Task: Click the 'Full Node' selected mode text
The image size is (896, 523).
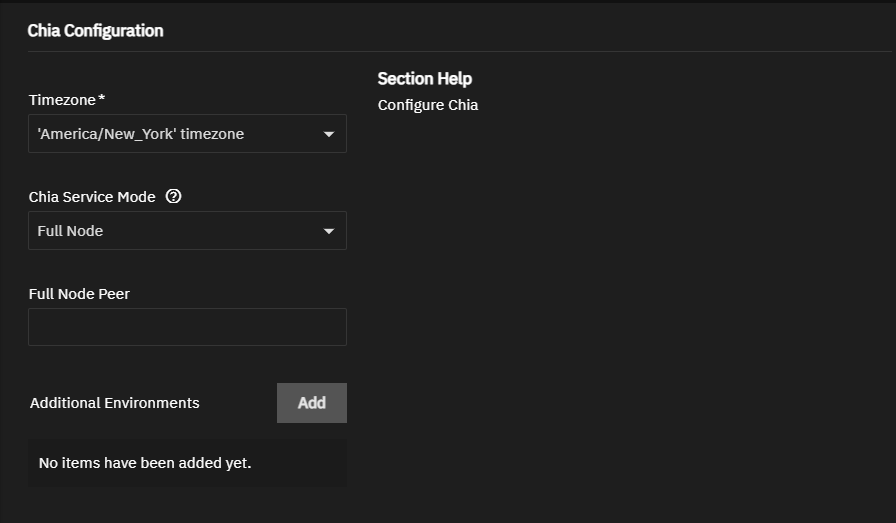Action: pyautogui.click(x=71, y=231)
